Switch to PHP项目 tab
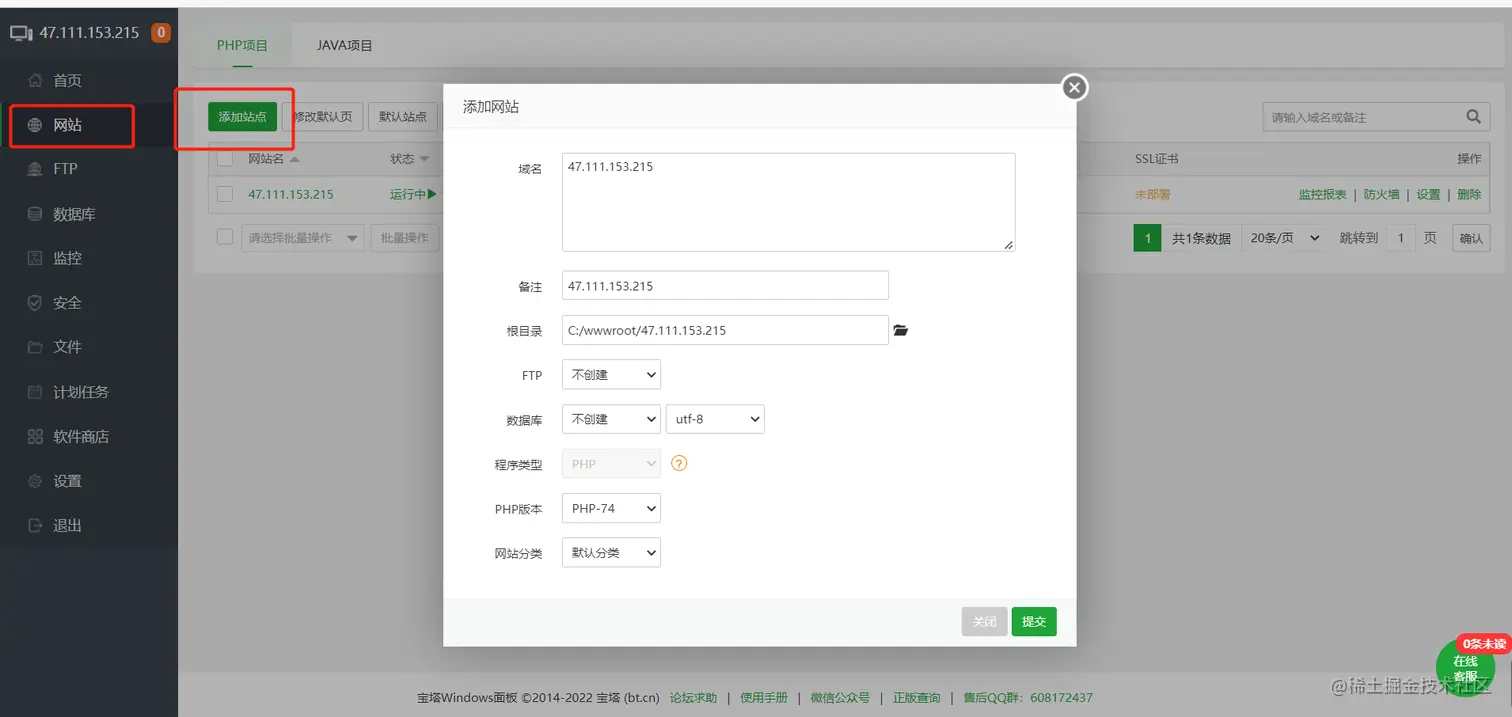This screenshot has width=1512, height=717. coord(242,46)
